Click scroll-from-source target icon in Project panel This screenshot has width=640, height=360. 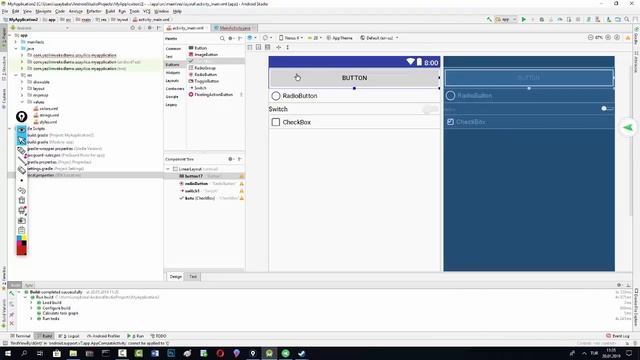132,28
